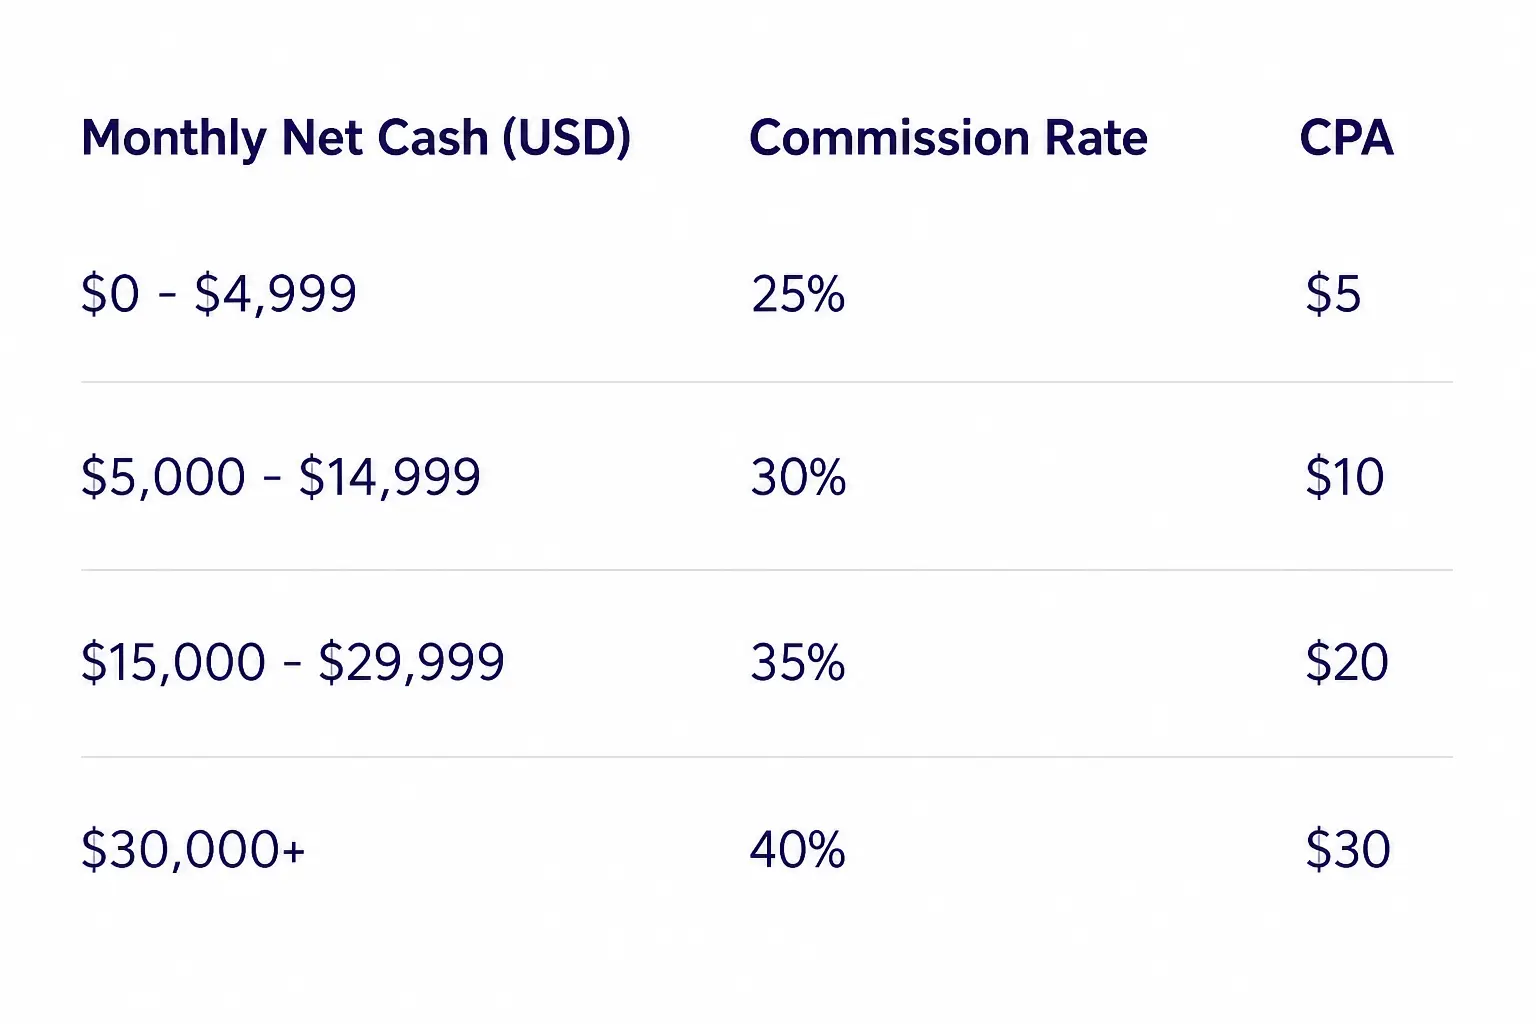
Task: Select the $0 - $4,999 tier cell
Action: (219, 294)
